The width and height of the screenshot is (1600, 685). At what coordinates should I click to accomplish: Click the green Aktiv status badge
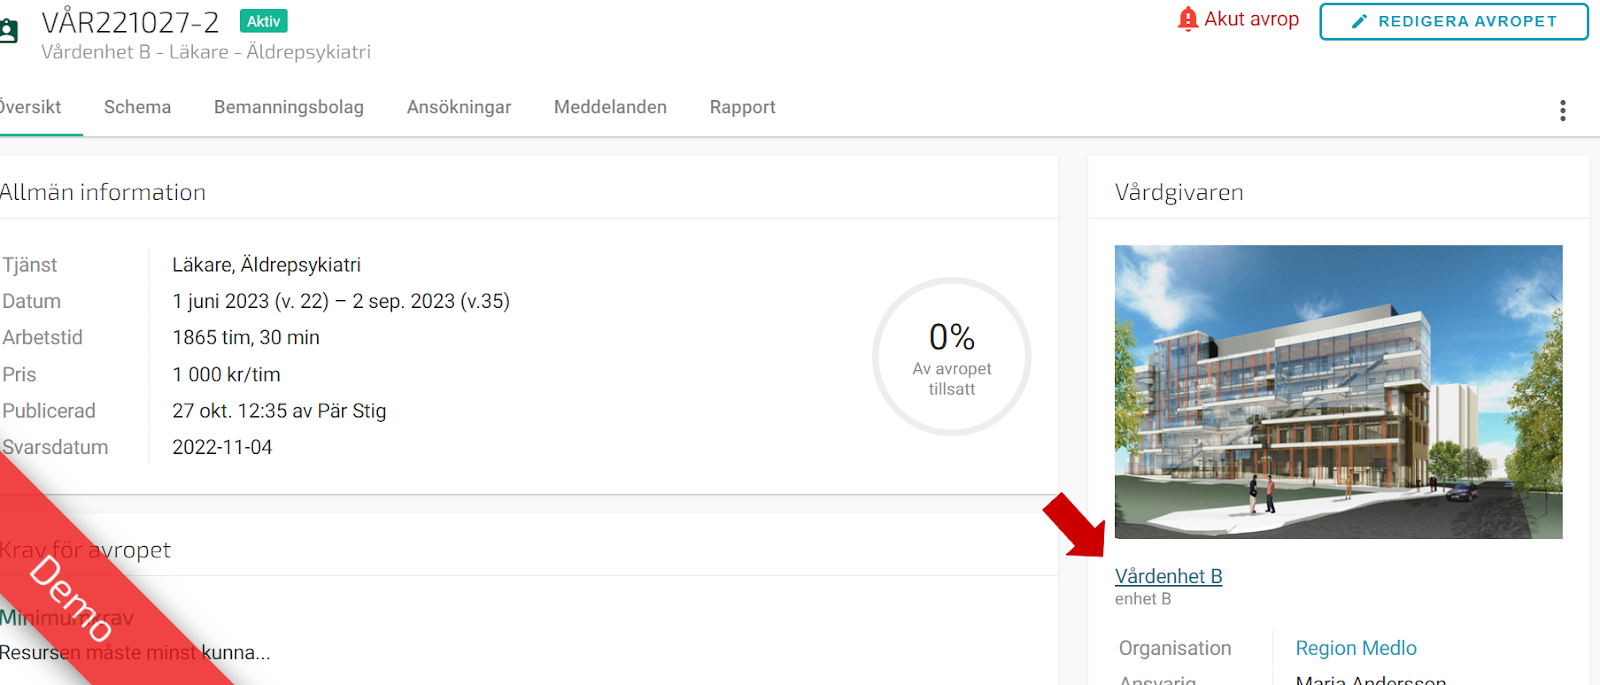point(264,21)
